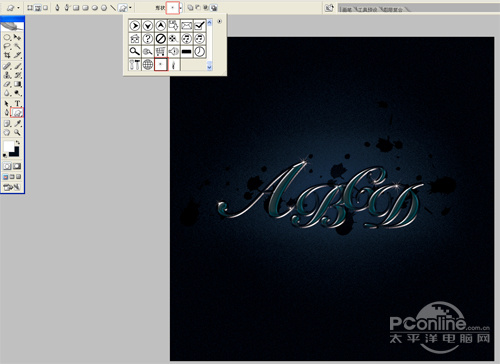Expand the geometry options arrow beside shape tools

coord(130,7)
